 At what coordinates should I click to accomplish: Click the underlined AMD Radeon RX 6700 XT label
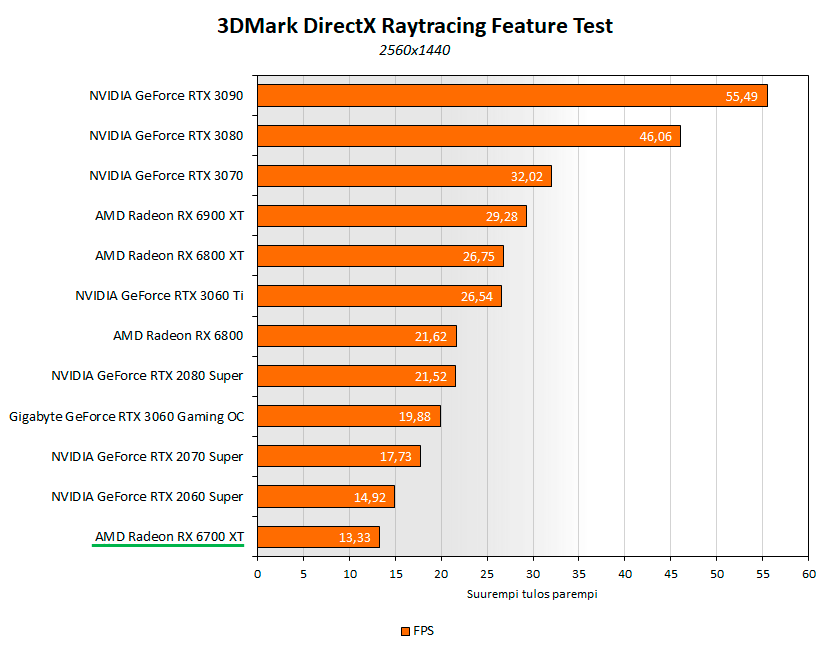click(169, 537)
